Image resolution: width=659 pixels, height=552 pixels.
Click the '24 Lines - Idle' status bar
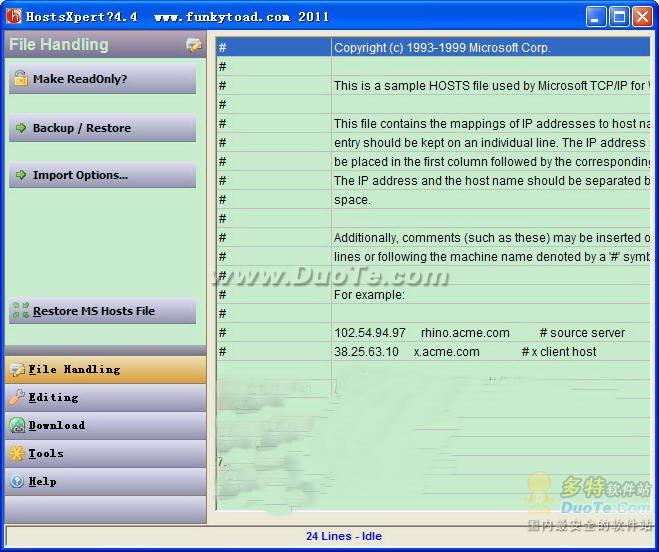coord(330,536)
